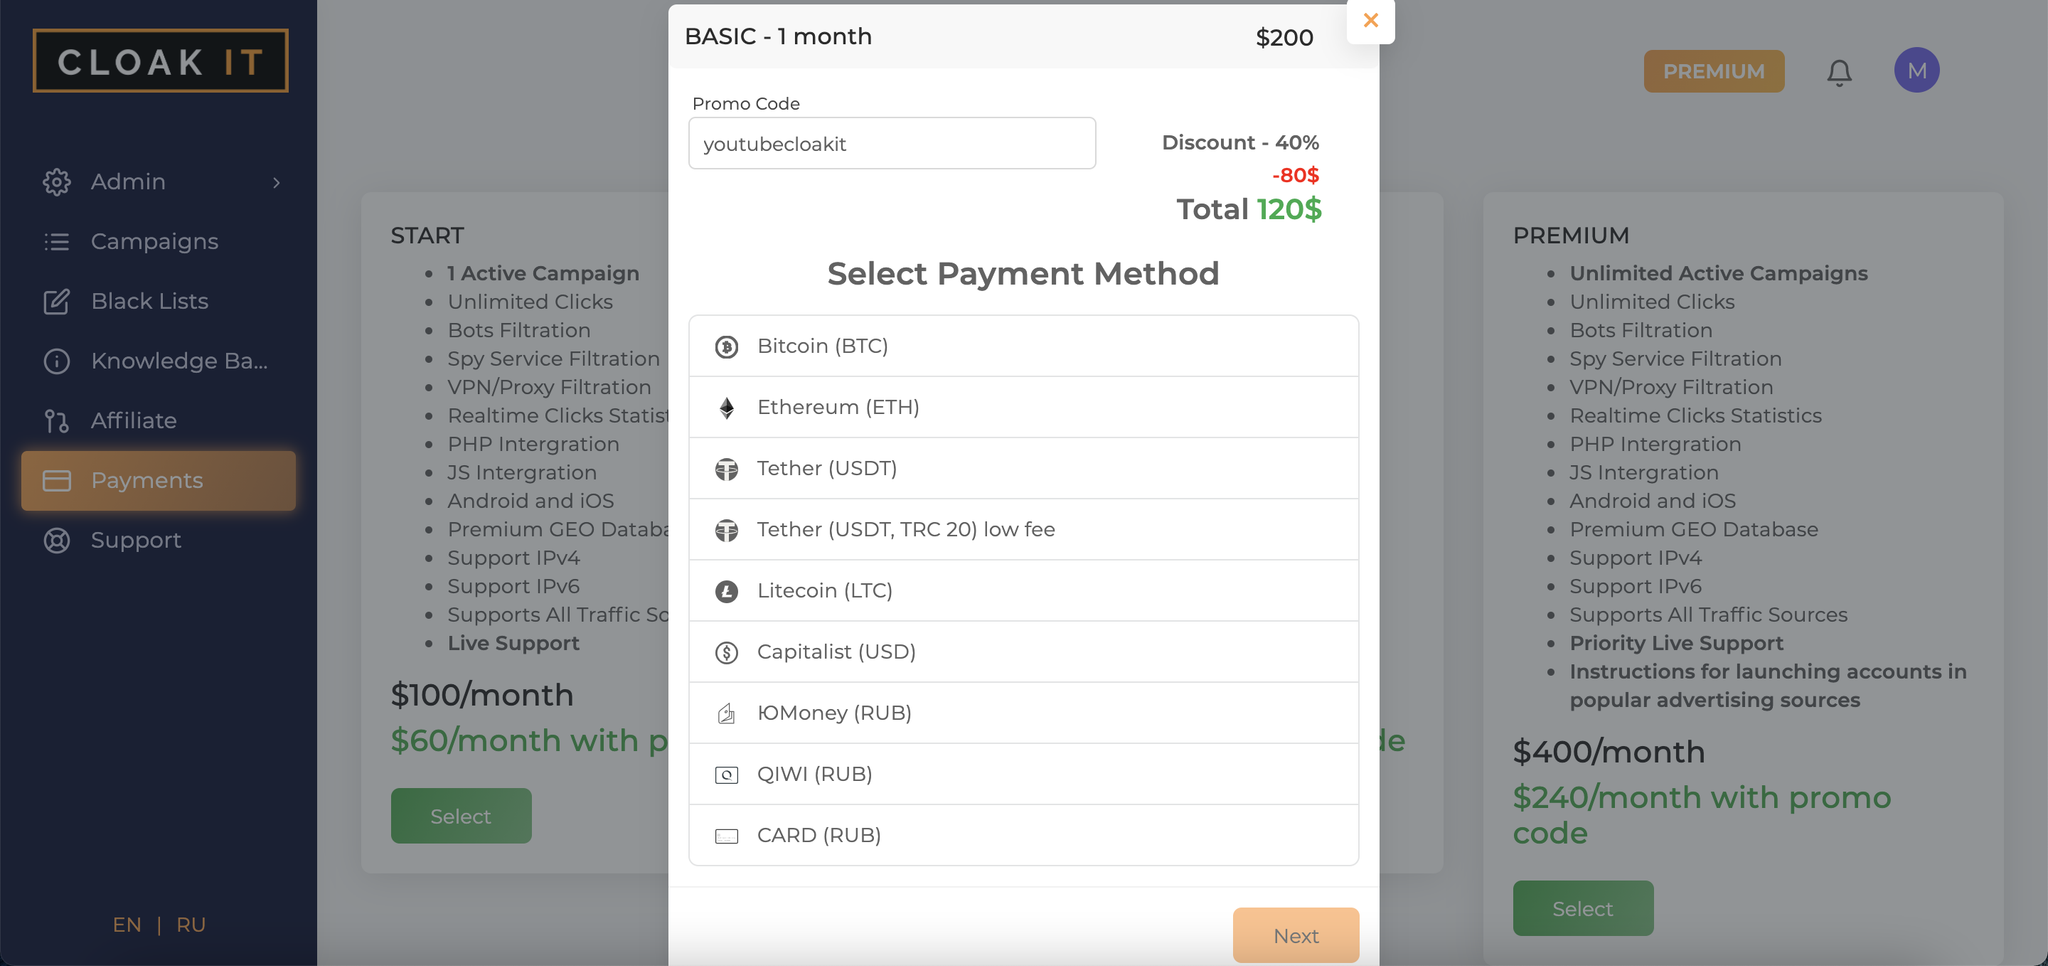Open Campaigns in the sidebar
This screenshot has width=2048, height=966.
pyautogui.click(x=154, y=242)
